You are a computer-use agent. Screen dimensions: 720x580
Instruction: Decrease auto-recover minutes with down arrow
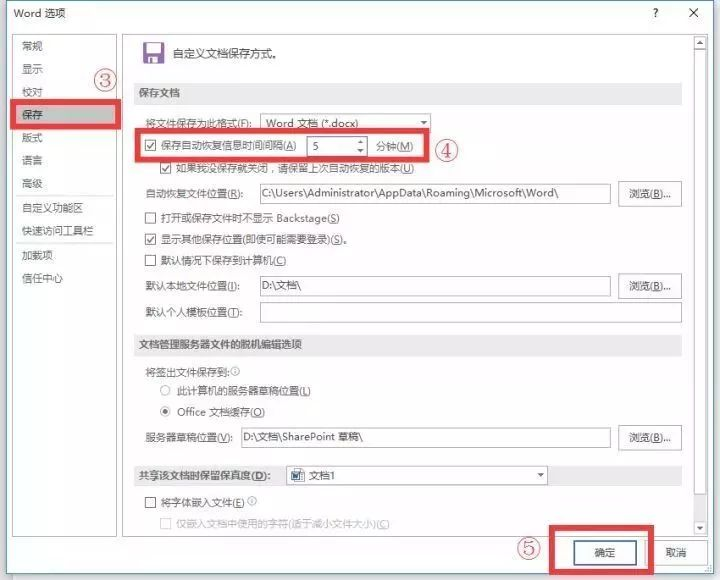pyautogui.click(x=360, y=150)
